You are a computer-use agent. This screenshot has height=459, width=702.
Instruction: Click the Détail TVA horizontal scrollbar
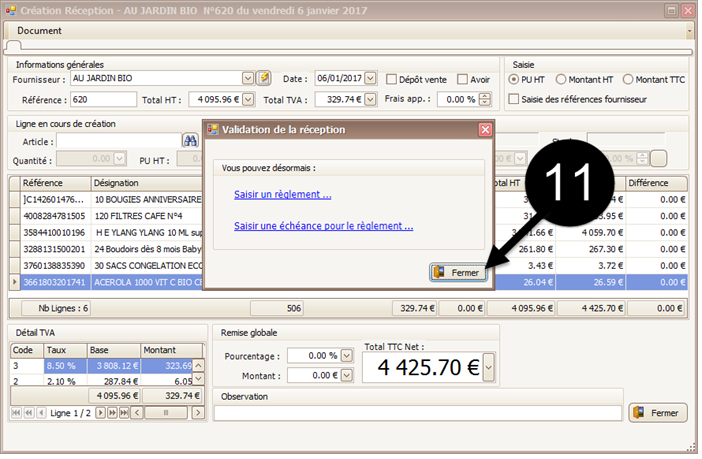click(x=167, y=413)
